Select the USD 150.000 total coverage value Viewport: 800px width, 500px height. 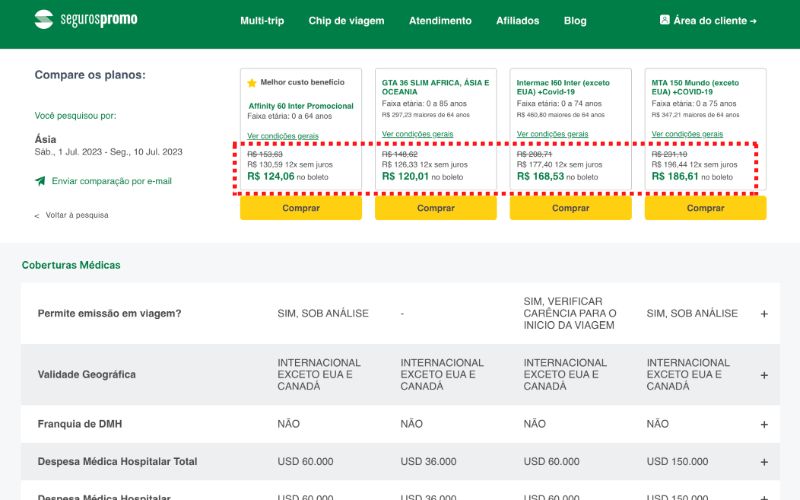click(x=677, y=462)
